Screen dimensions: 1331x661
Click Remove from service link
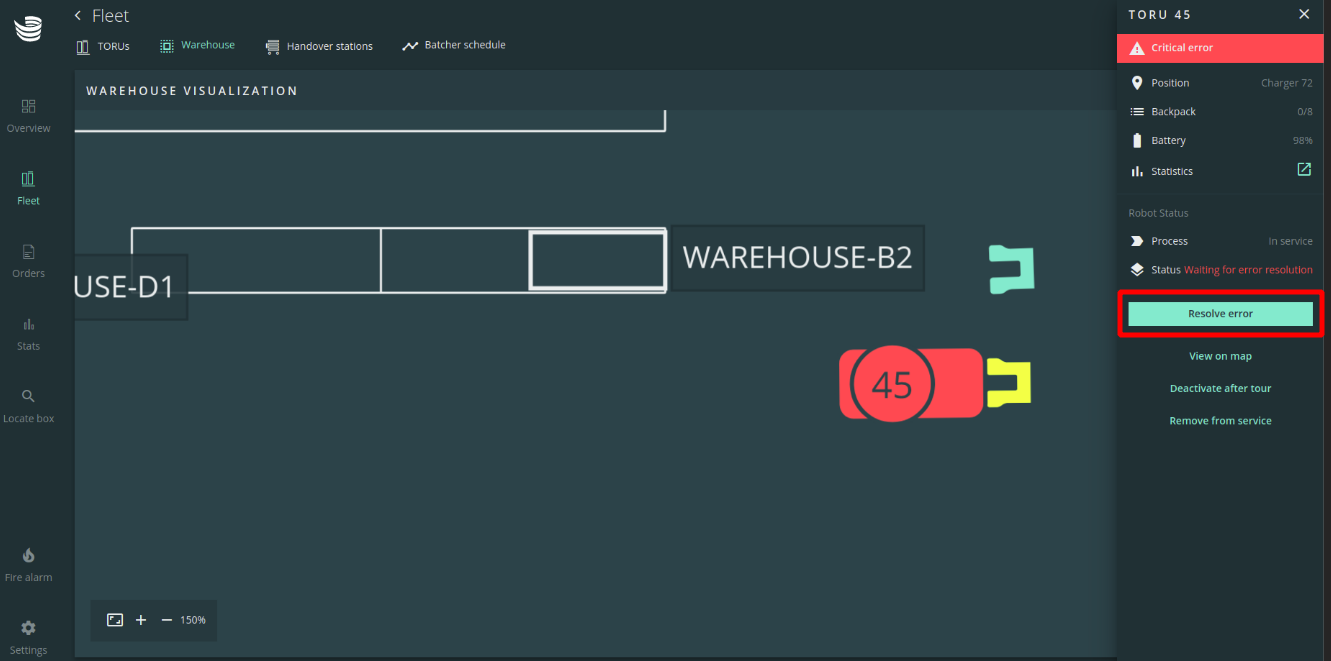pos(1220,421)
